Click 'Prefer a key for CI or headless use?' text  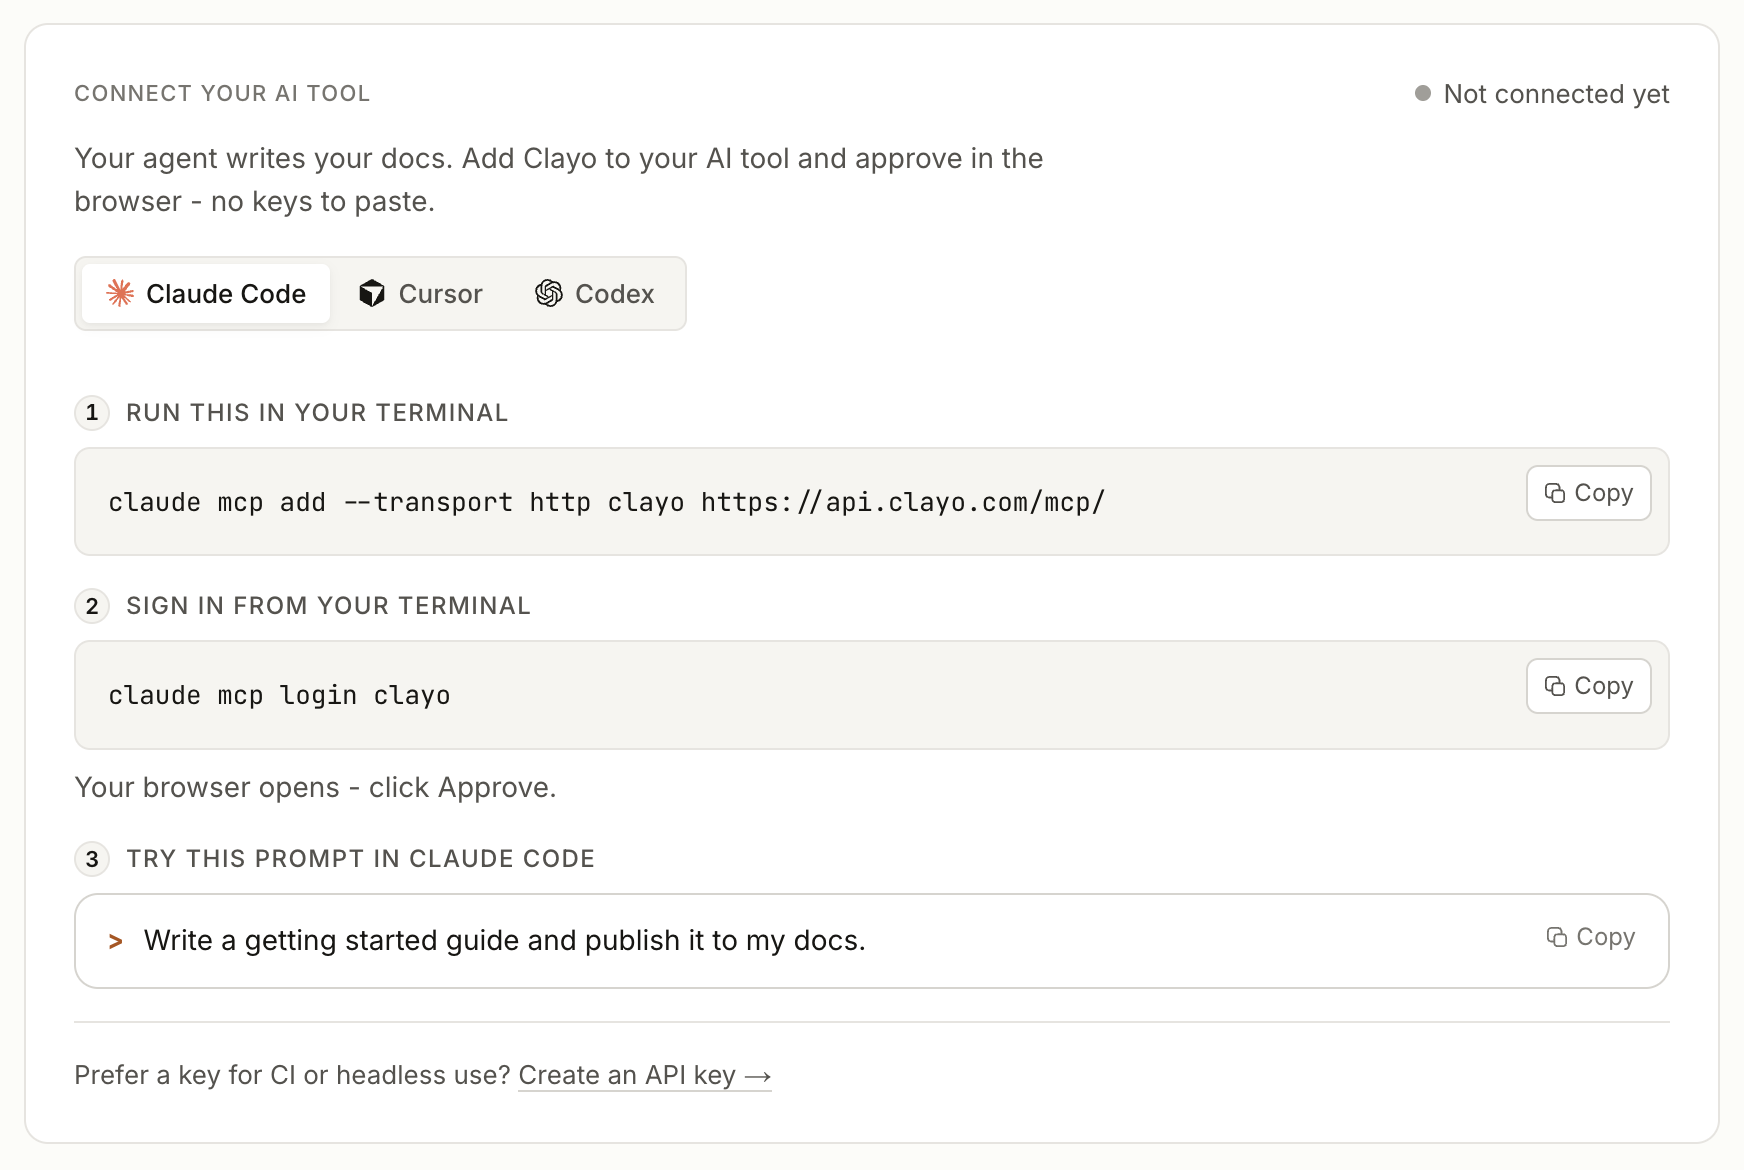293,1075
